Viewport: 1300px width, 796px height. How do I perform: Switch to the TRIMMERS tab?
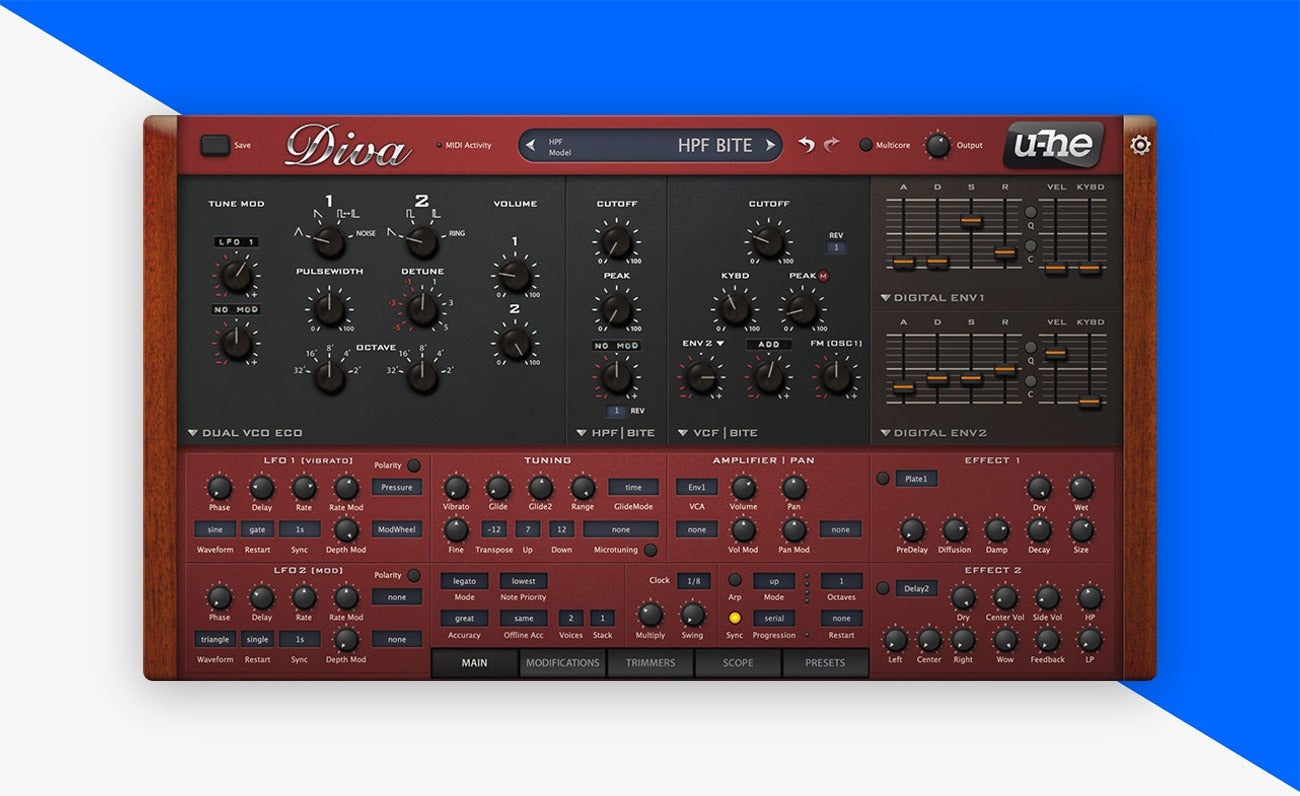(650, 663)
